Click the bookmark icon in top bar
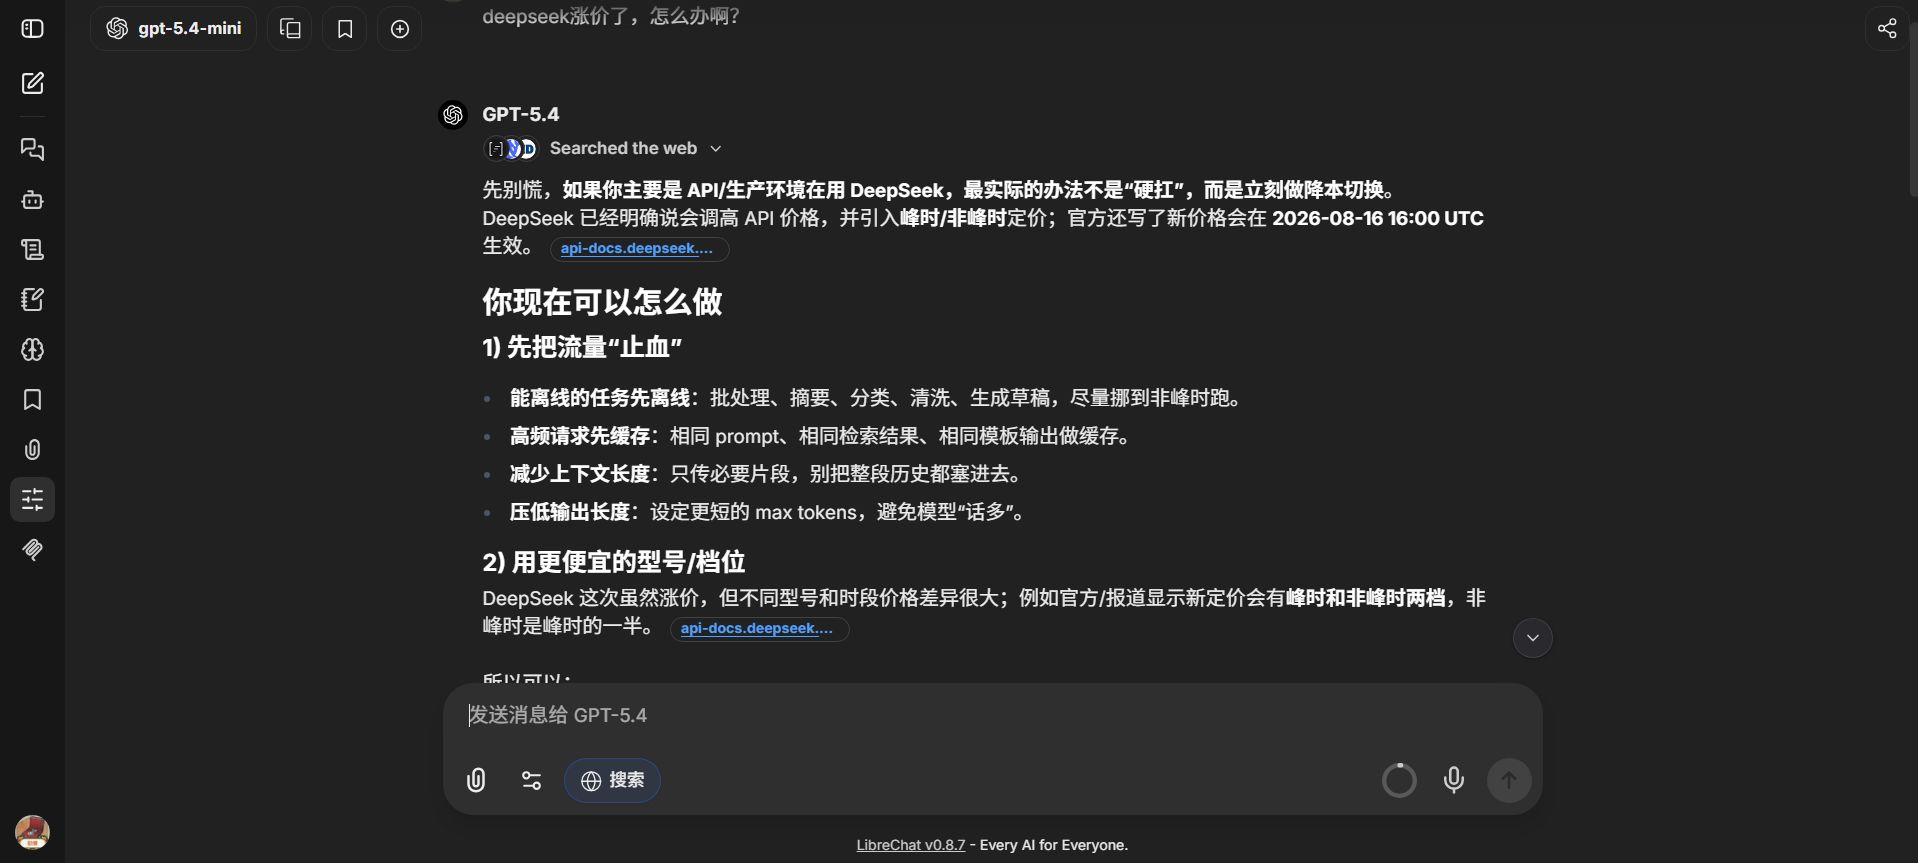 (345, 29)
